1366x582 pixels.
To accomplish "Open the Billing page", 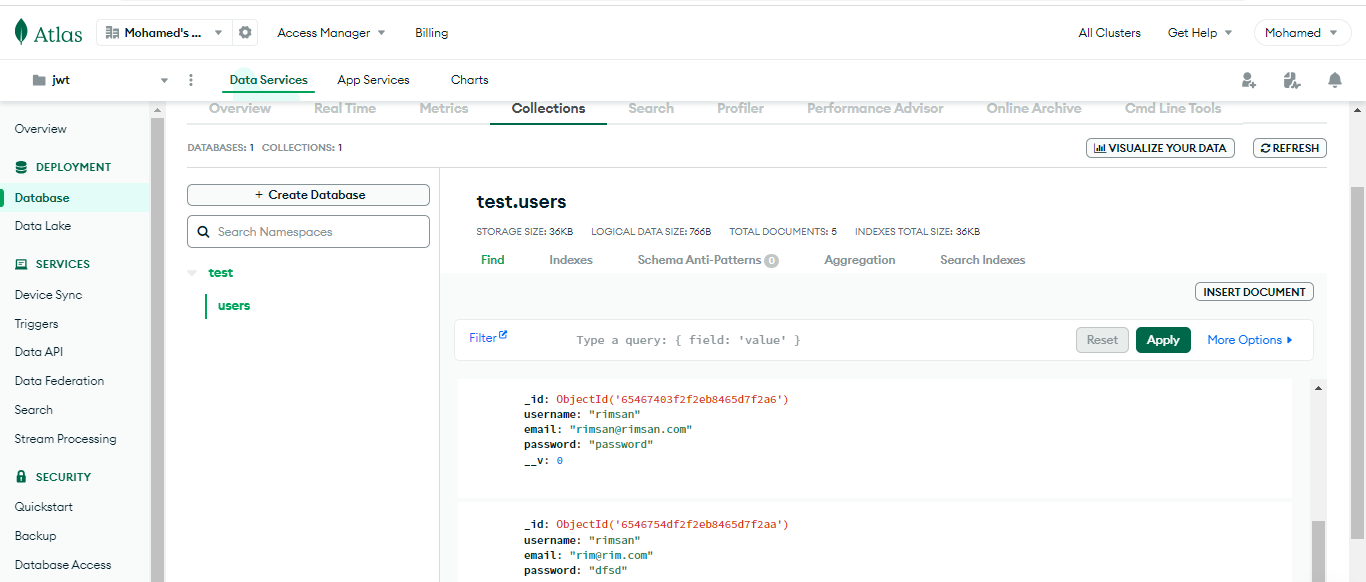I will coord(432,33).
